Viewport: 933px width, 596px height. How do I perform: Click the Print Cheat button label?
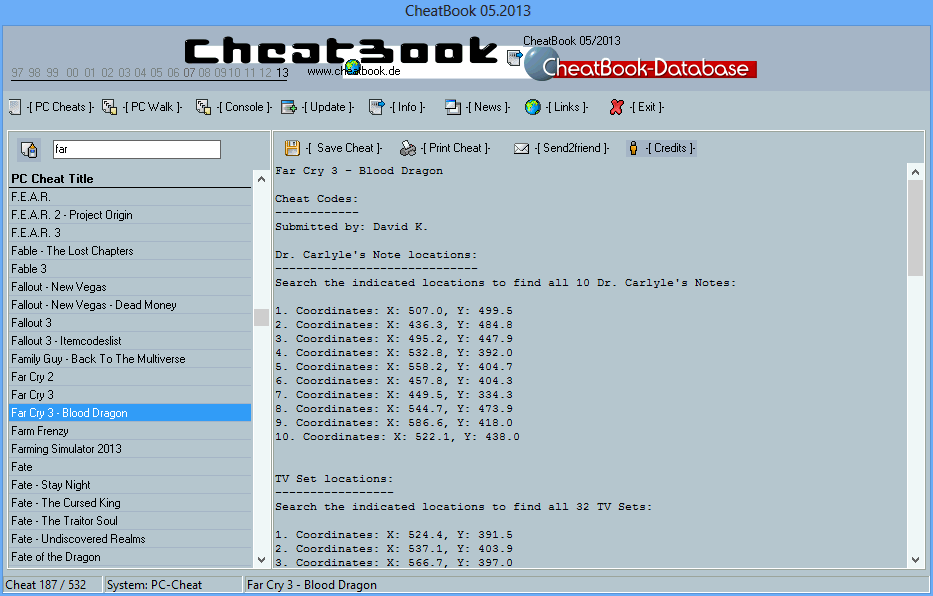456,148
